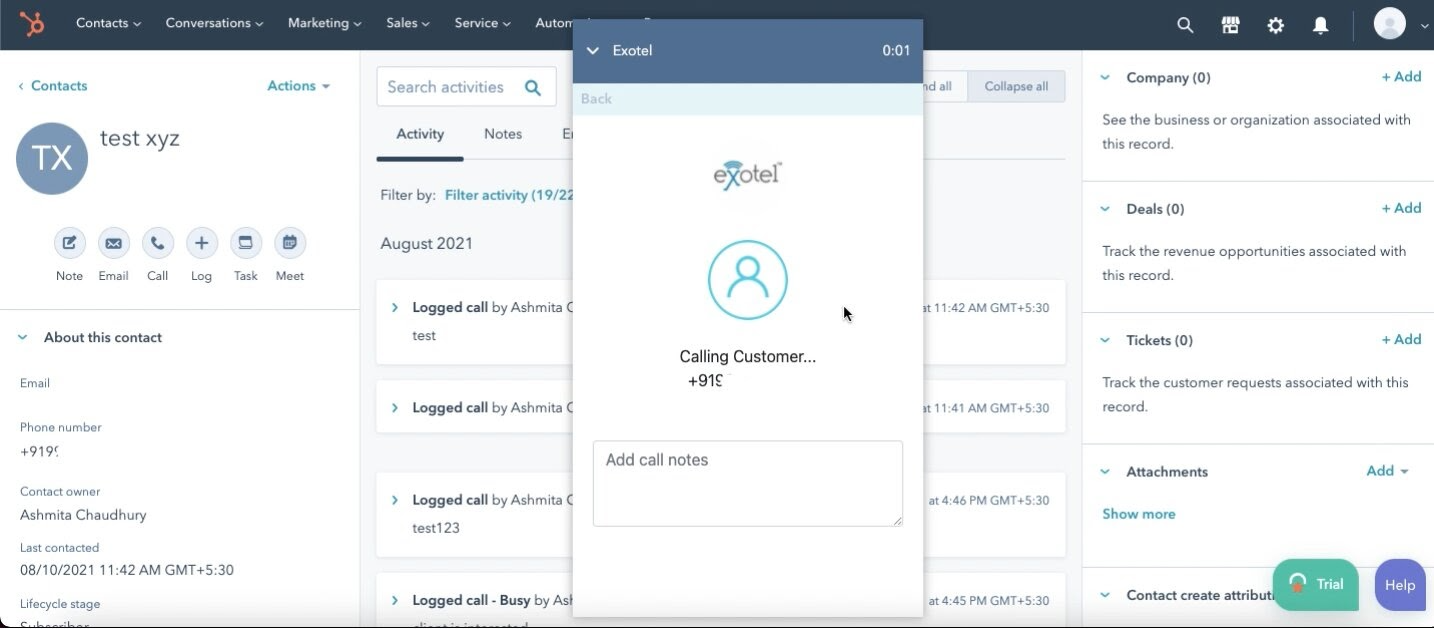Click the search icon in Search activities
This screenshot has height=629, width=1434.
[x=533, y=87]
